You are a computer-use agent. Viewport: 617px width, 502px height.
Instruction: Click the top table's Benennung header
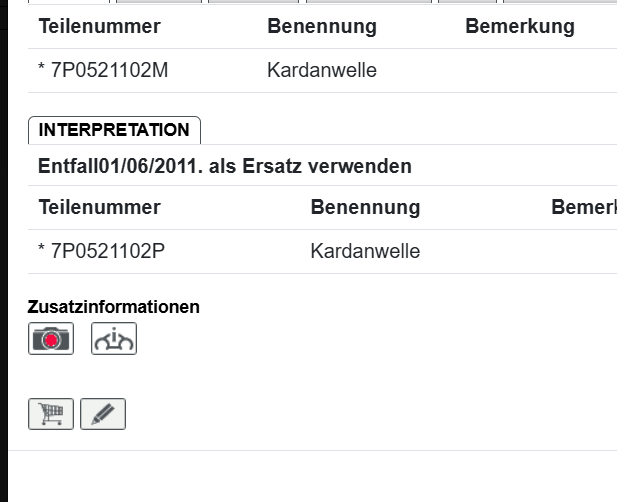[x=321, y=27]
